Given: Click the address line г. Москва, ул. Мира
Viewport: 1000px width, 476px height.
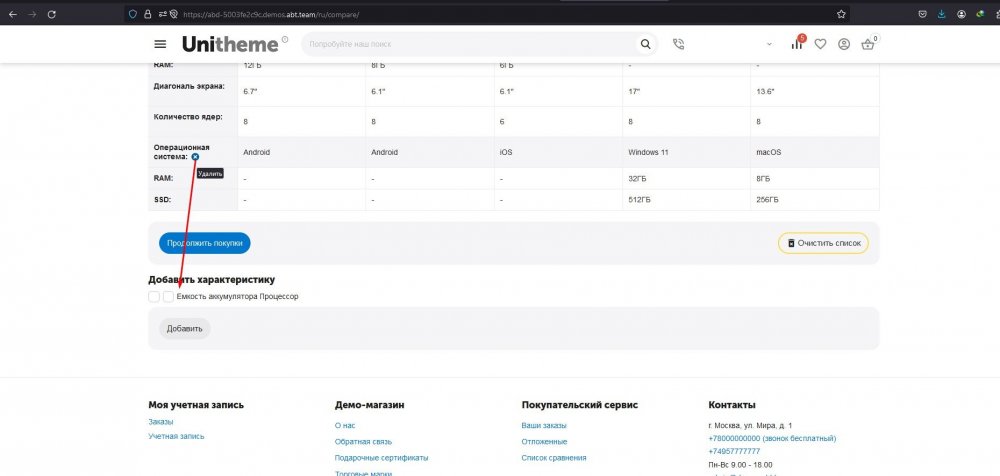Looking at the screenshot, I should click(750, 425).
